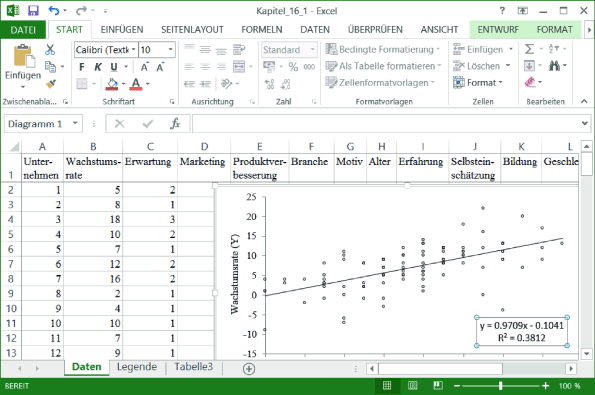Image resolution: width=595 pixels, height=395 pixels.
Task: Undo the last action
Action: (54, 11)
